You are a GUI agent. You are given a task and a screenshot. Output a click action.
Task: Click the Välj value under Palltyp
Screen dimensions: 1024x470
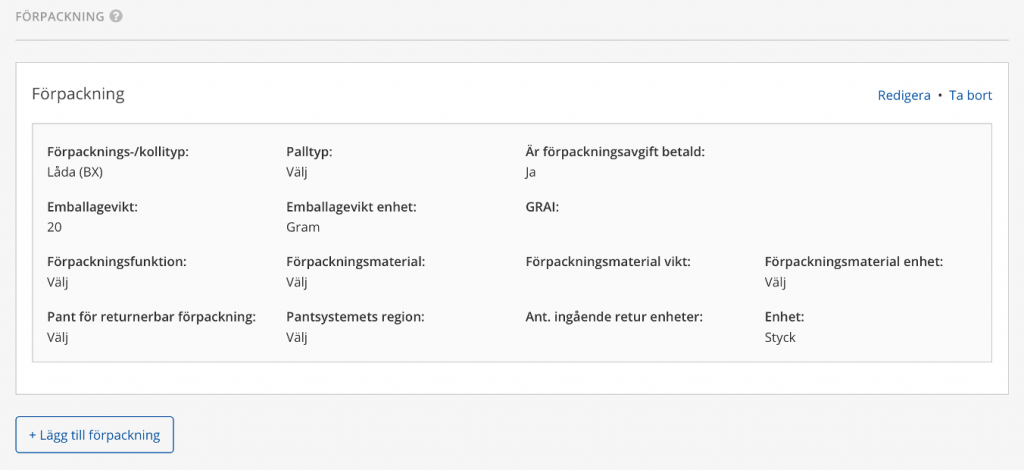[x=296, y=172]
